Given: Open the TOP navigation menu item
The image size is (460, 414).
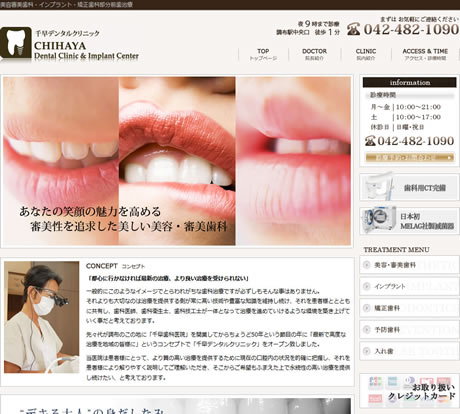Looking at the screenshot, I should click(263, 54).
